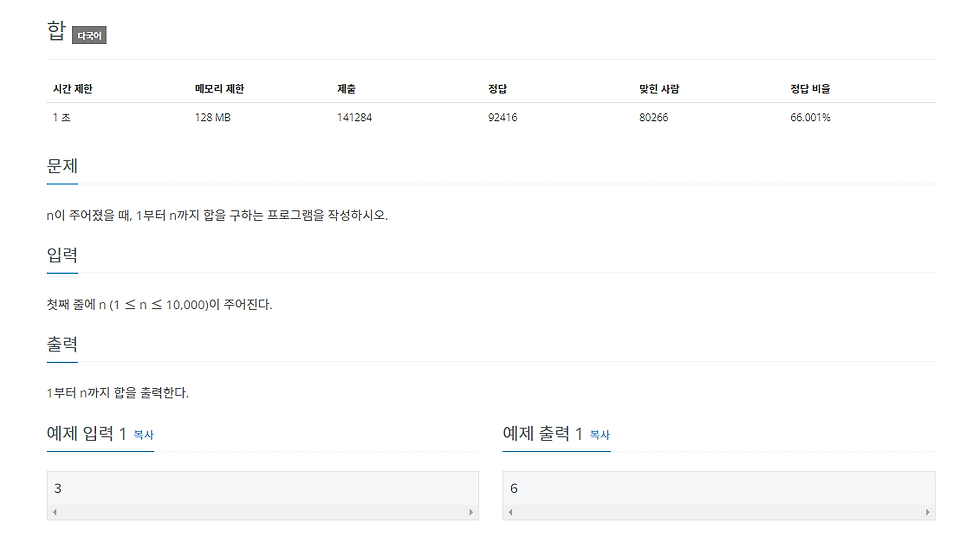Click the 맞힌 사람 column header
This screenshot has width=960, height=536.
[659, 89]
